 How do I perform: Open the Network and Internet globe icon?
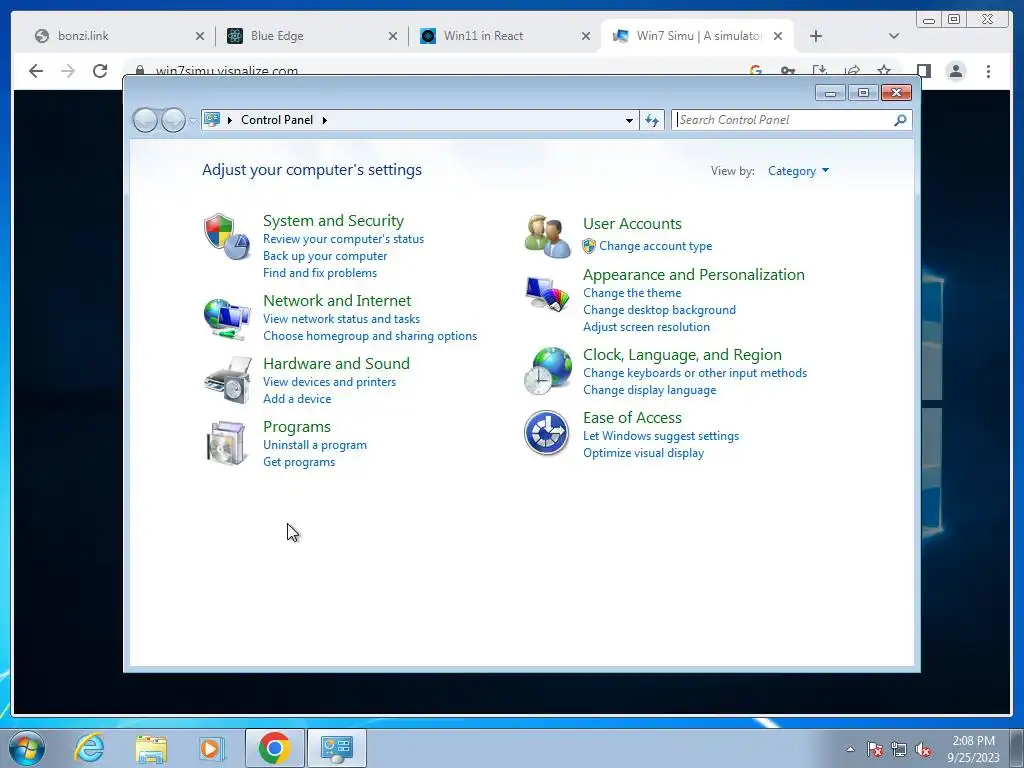[x=226, y=319]
